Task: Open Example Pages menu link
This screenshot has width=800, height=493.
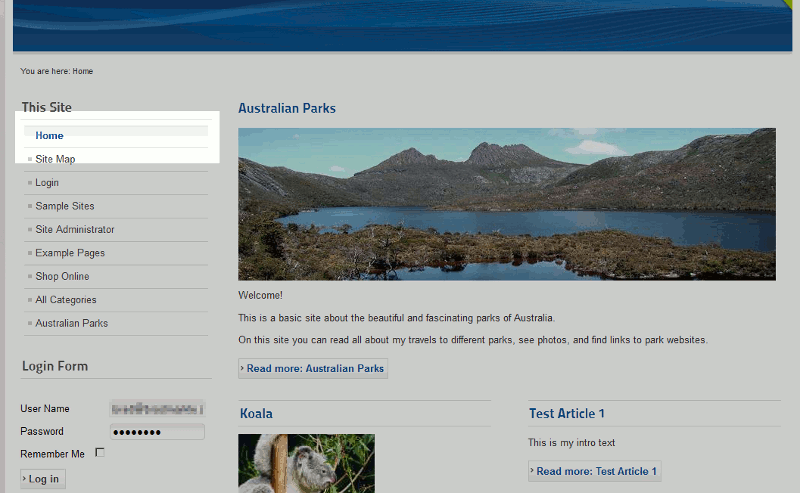Action: [x=70, y=253]
